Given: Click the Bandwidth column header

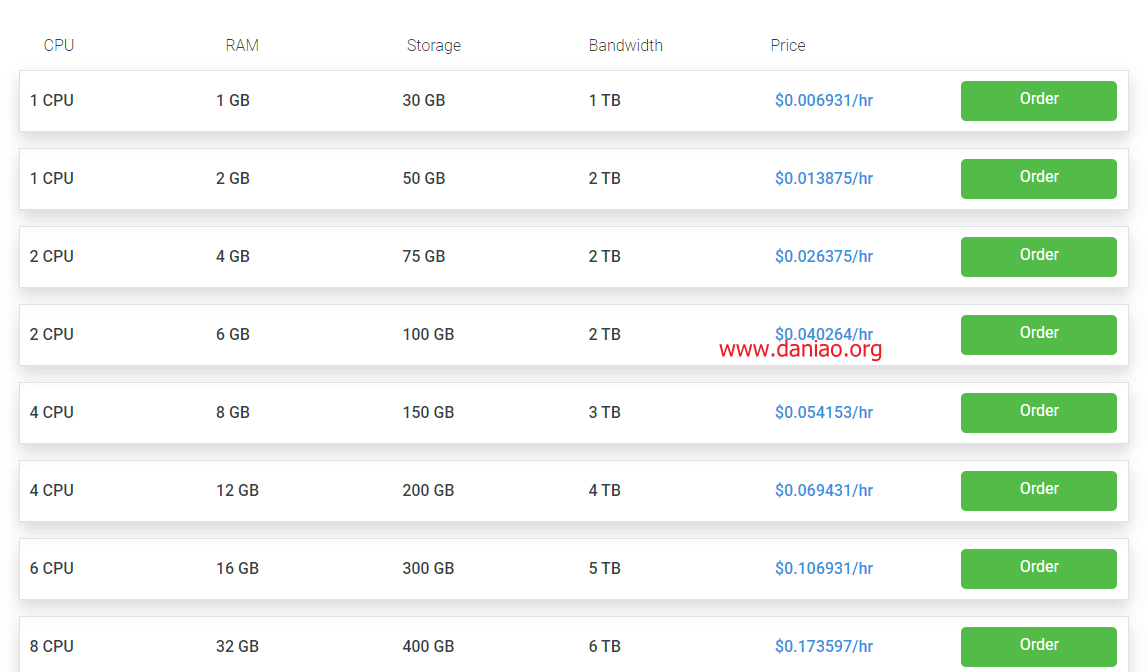Looking at the screenshot, I should click(x=625, y=45).
